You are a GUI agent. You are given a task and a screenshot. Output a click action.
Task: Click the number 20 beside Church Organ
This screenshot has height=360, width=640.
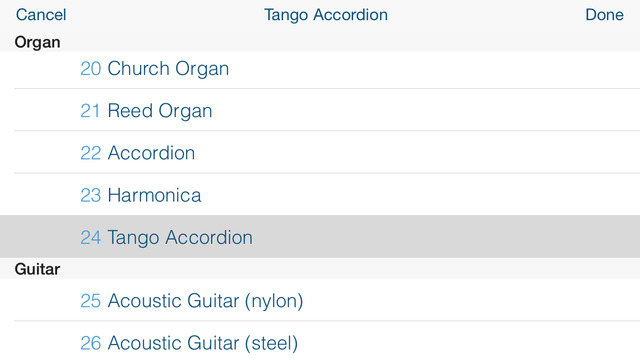(91, 69)
